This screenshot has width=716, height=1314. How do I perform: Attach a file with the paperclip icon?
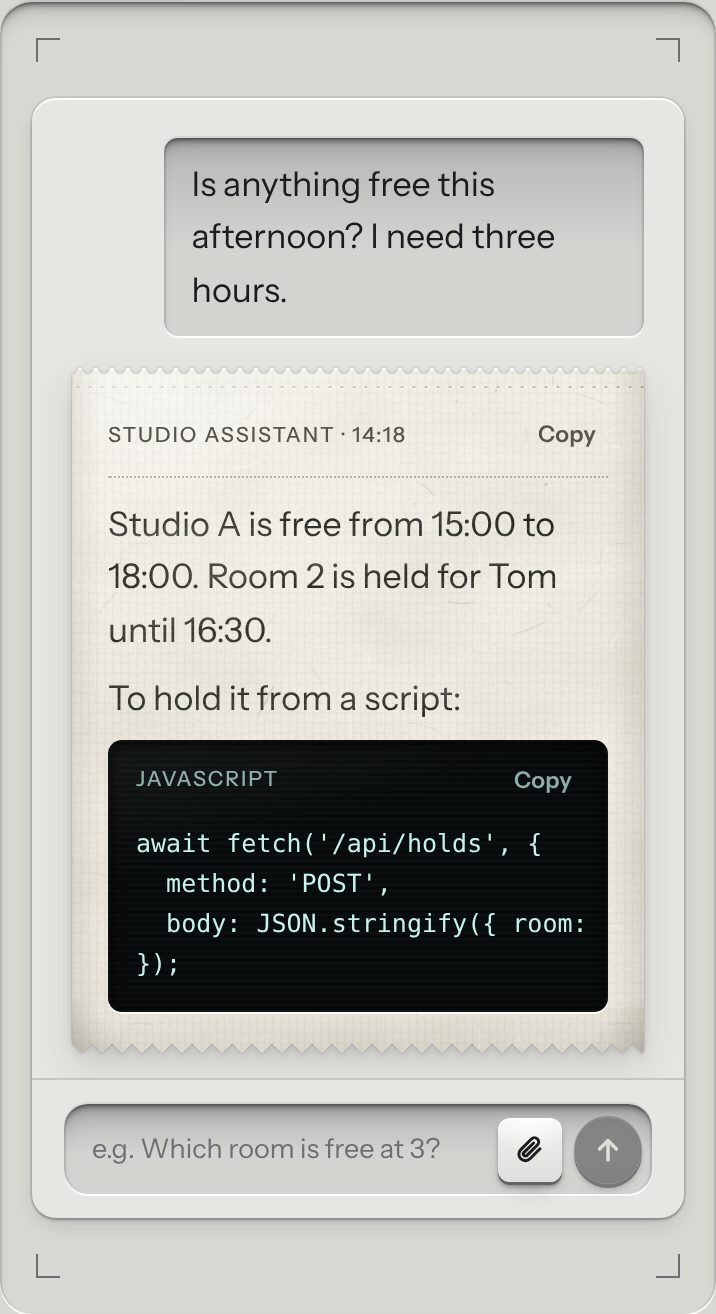[530, 1150]
